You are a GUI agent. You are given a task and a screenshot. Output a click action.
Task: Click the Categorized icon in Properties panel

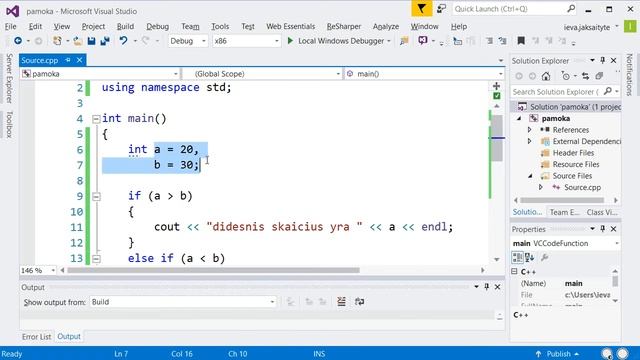coord(517,257)
